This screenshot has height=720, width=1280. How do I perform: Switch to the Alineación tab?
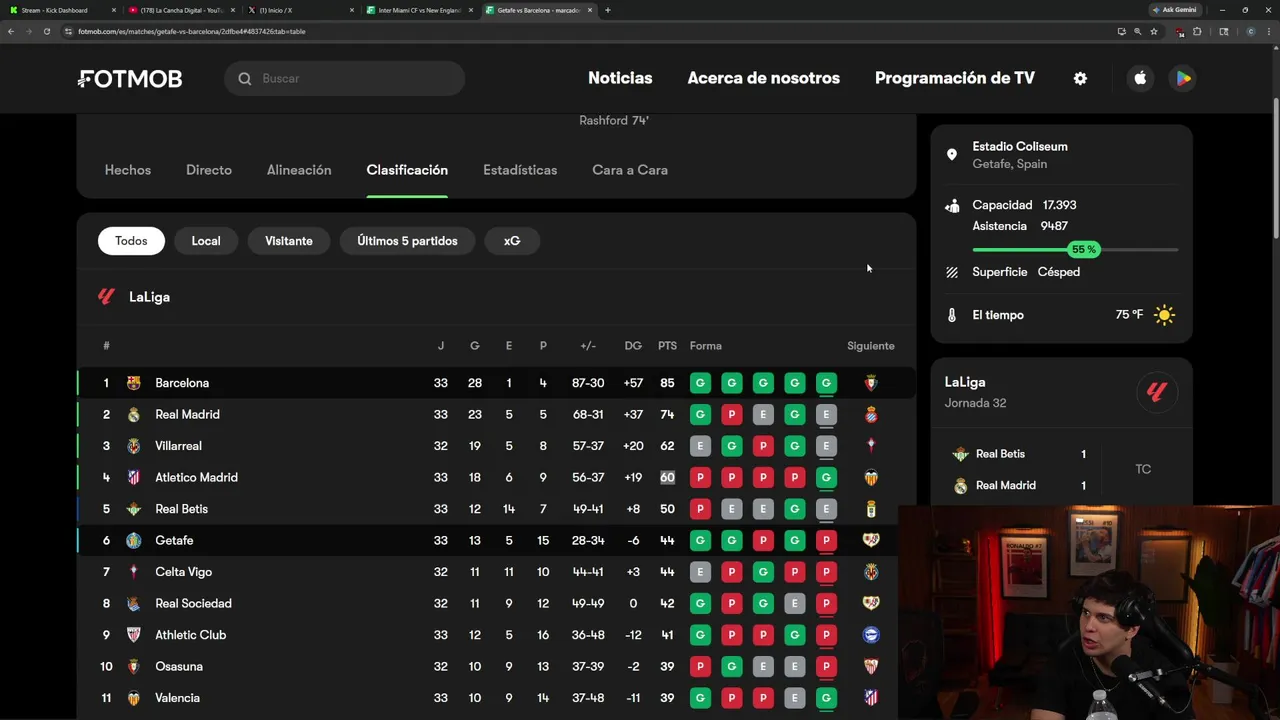click(x=299, y=170)
